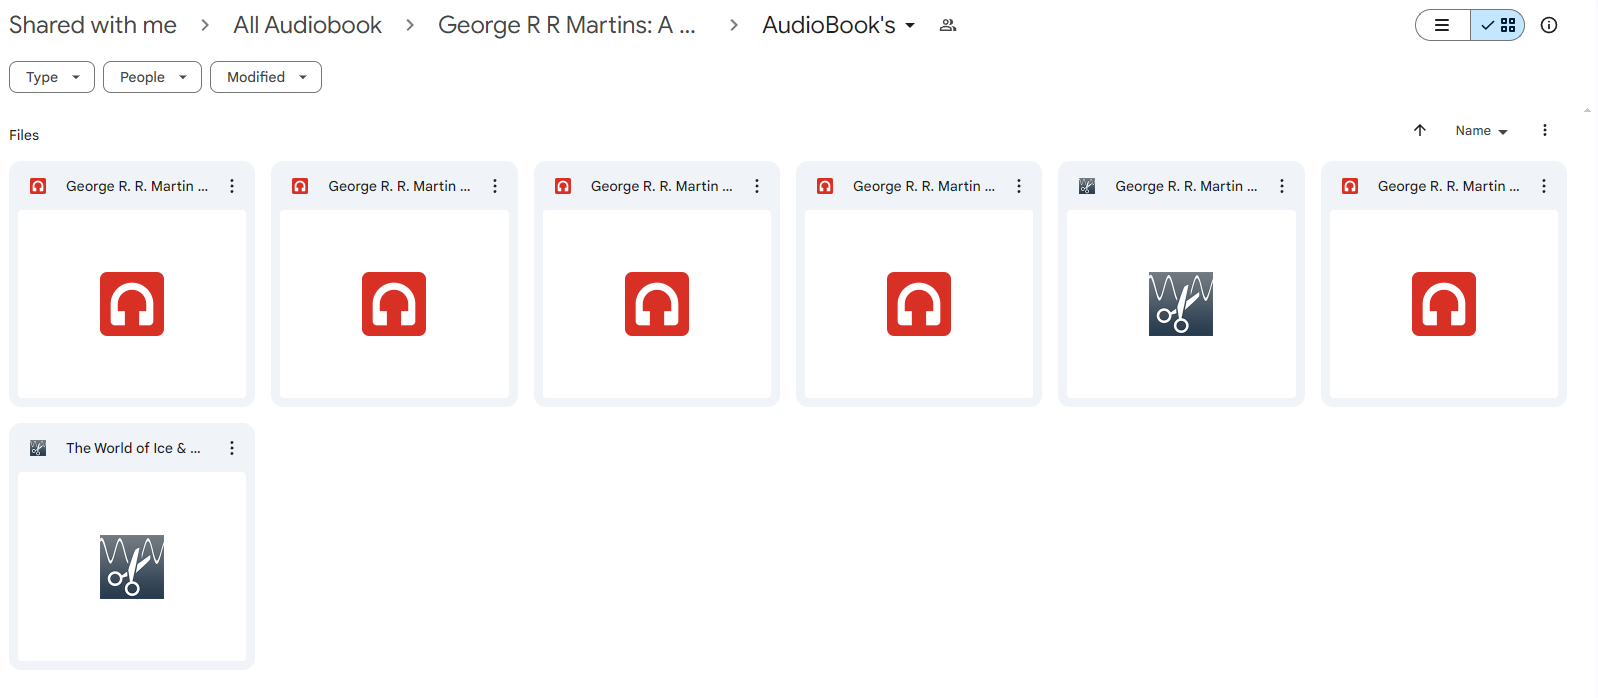This screenshot has height=698, width=1598.
Task: Open the People filter dropdown
Action: pos(152,77)
